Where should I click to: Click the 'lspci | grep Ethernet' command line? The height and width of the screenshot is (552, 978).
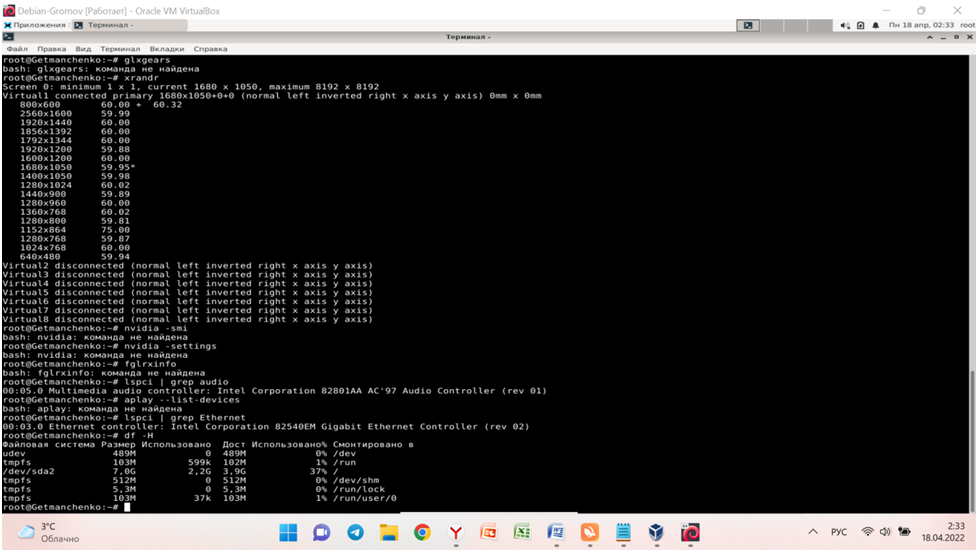(x=123, y=418)
